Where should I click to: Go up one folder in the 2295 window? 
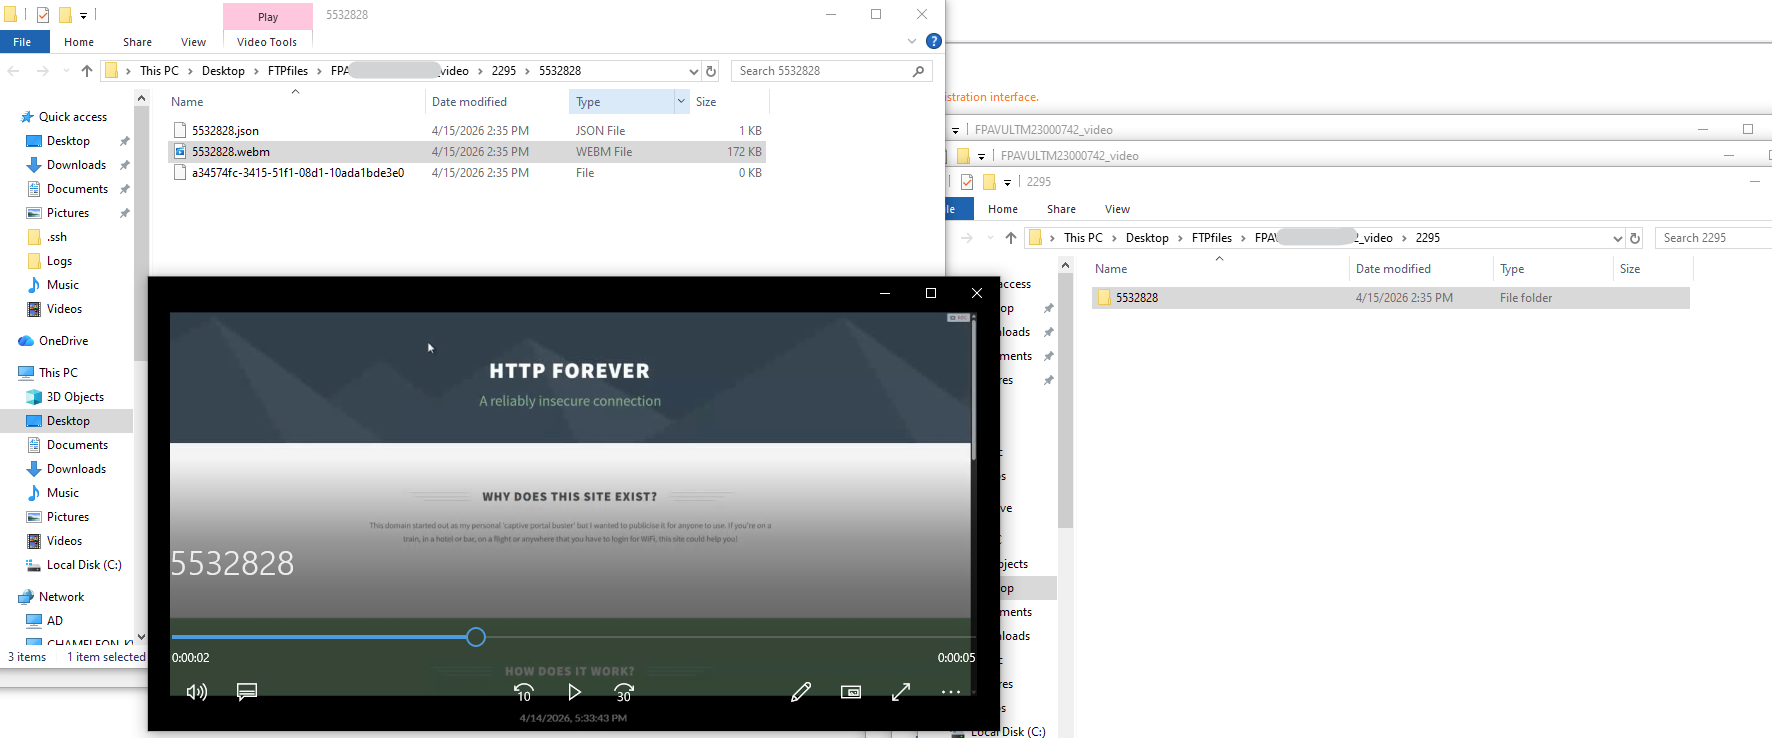point(1011,238)
